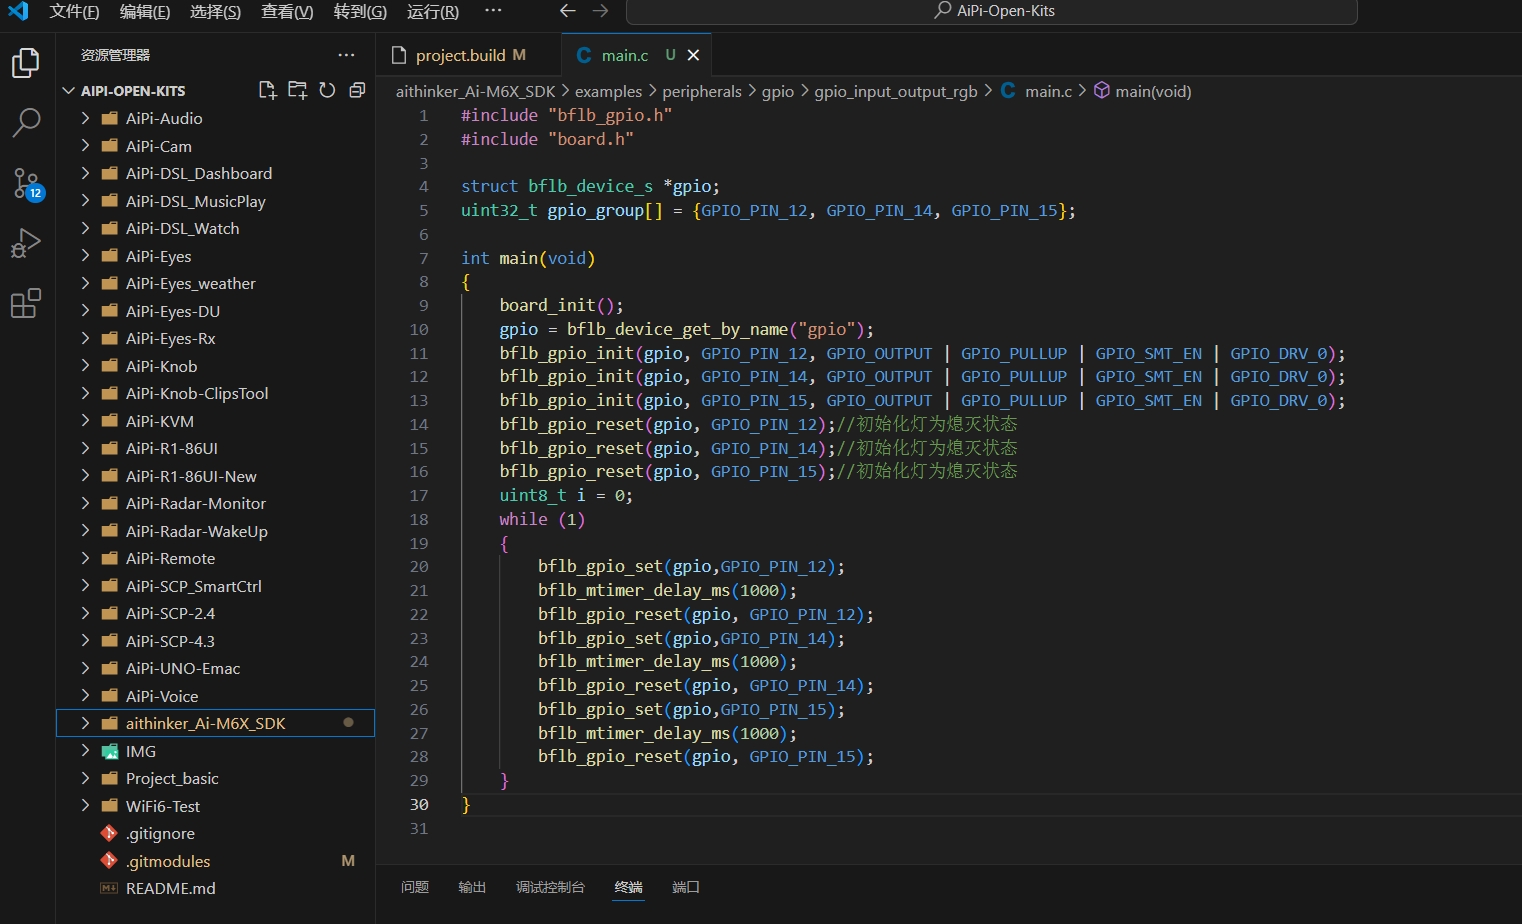
Task: Expand the aithinker_Ai-M6X_SDK folder
Action: [85, 723]
